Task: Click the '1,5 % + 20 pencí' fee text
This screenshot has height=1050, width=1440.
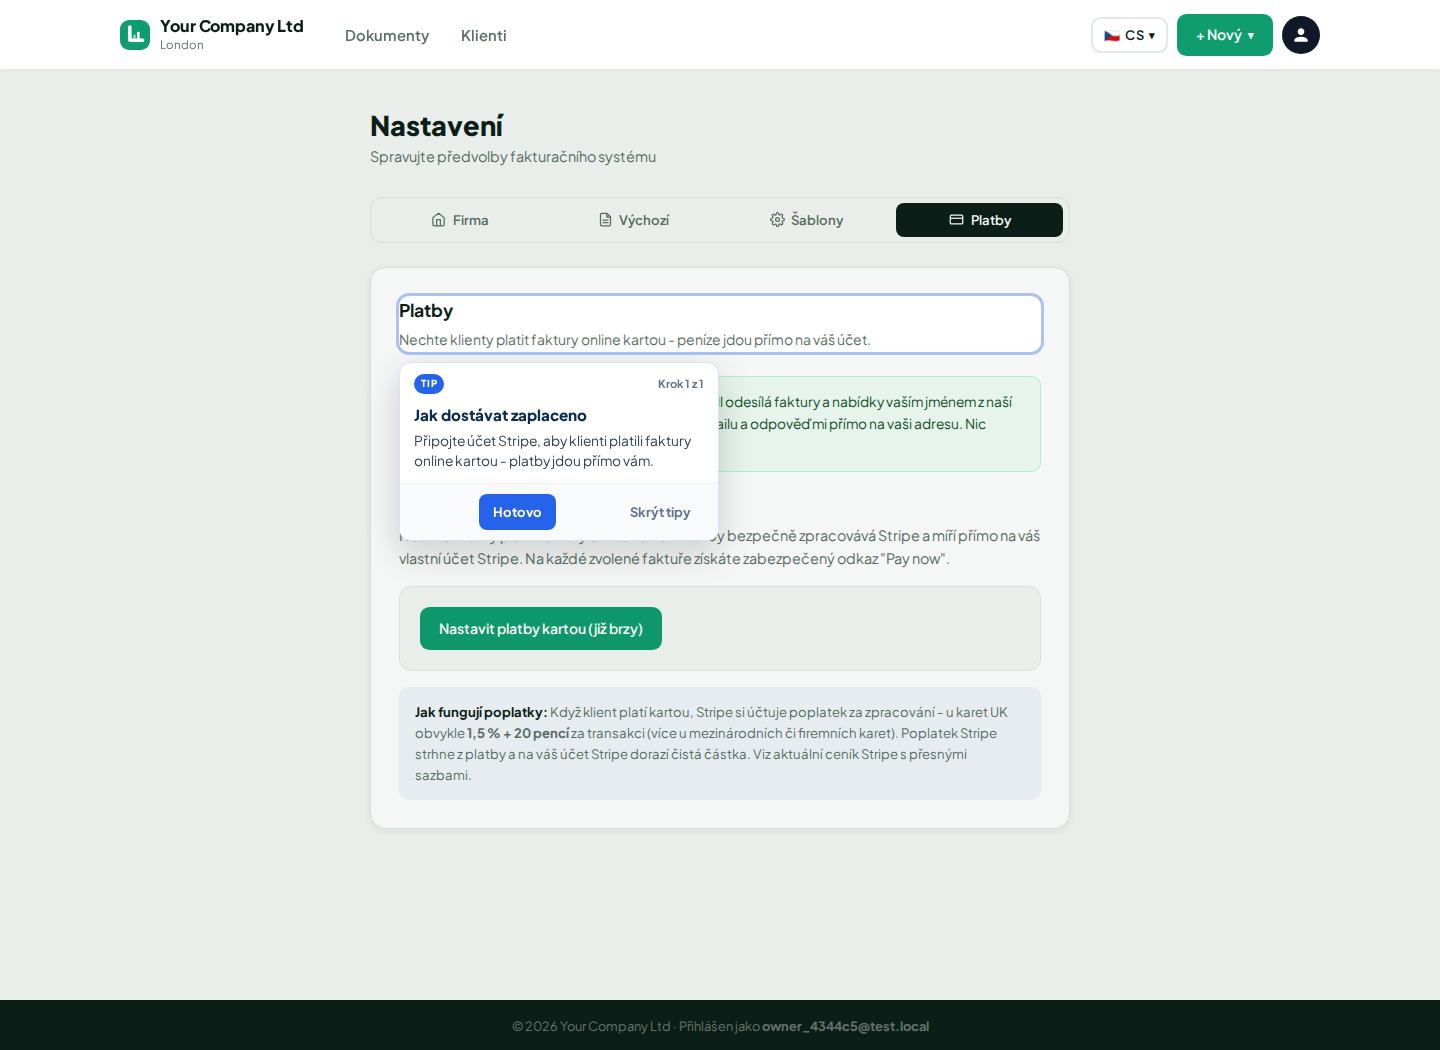Action: click(x=518, y=733)
